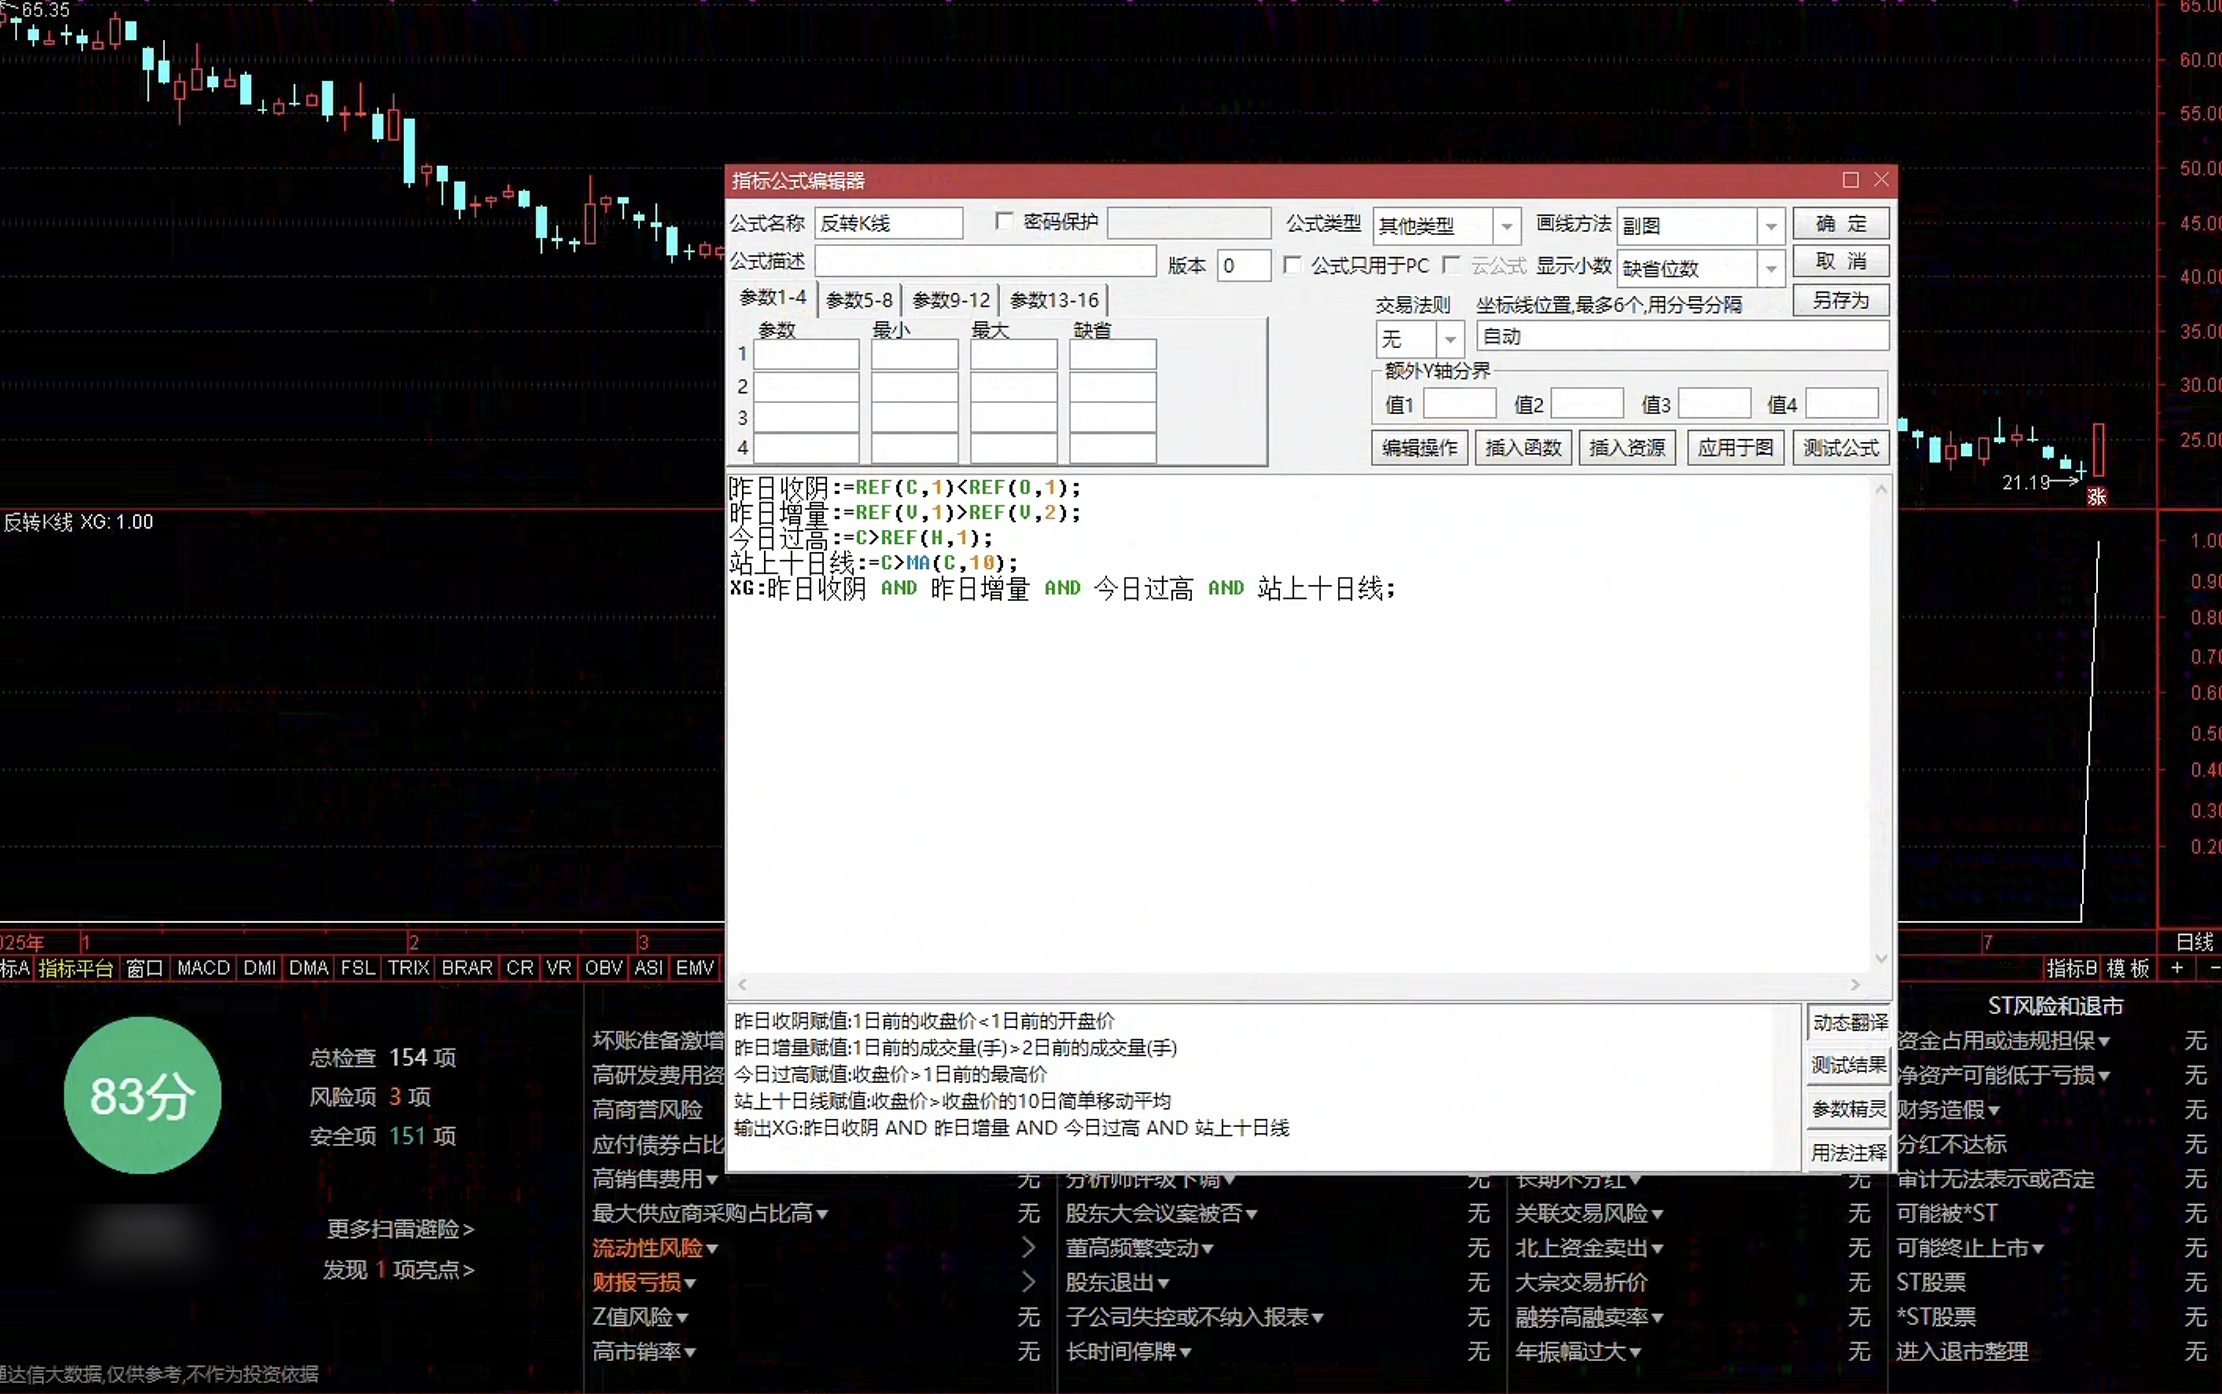Viewport: 2222px width, 1394px height.
Task: Click the 83分 score badge
Action: click(142, 1095)
